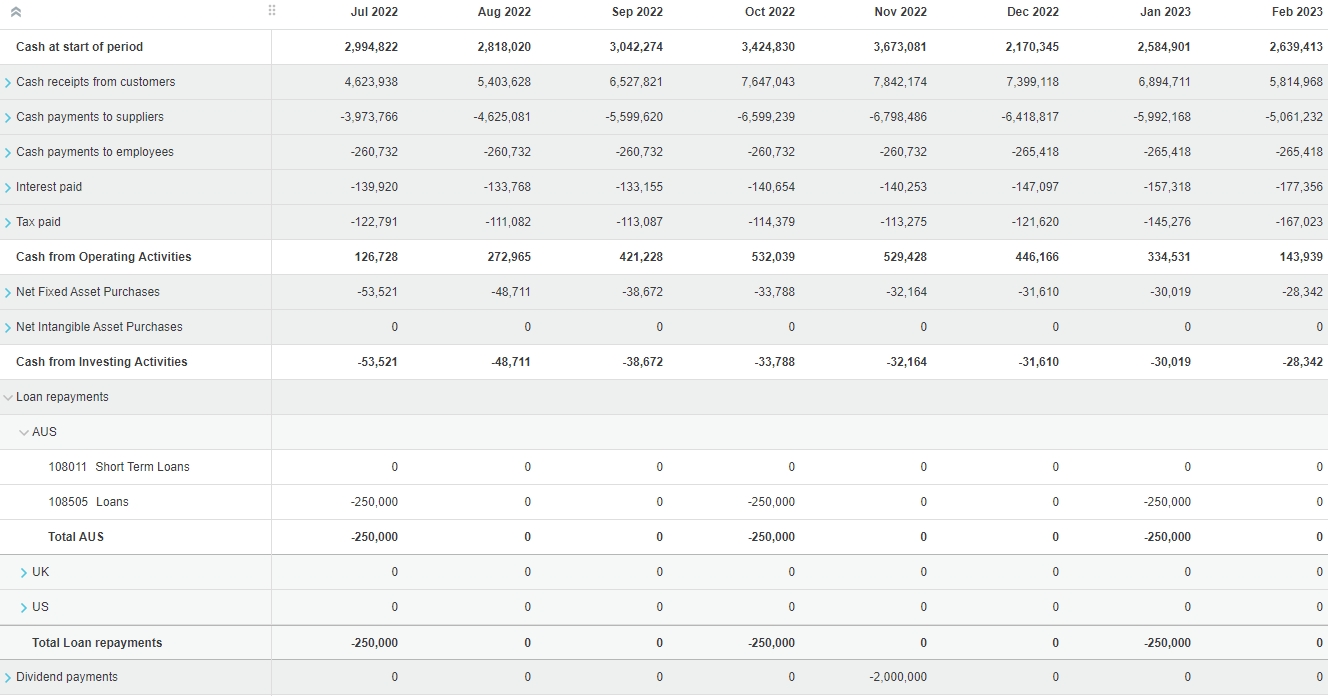This screenshot has width=1328, height=696.
Task: Click the 108505 Loans account row label
Action: tap(88, 502)
